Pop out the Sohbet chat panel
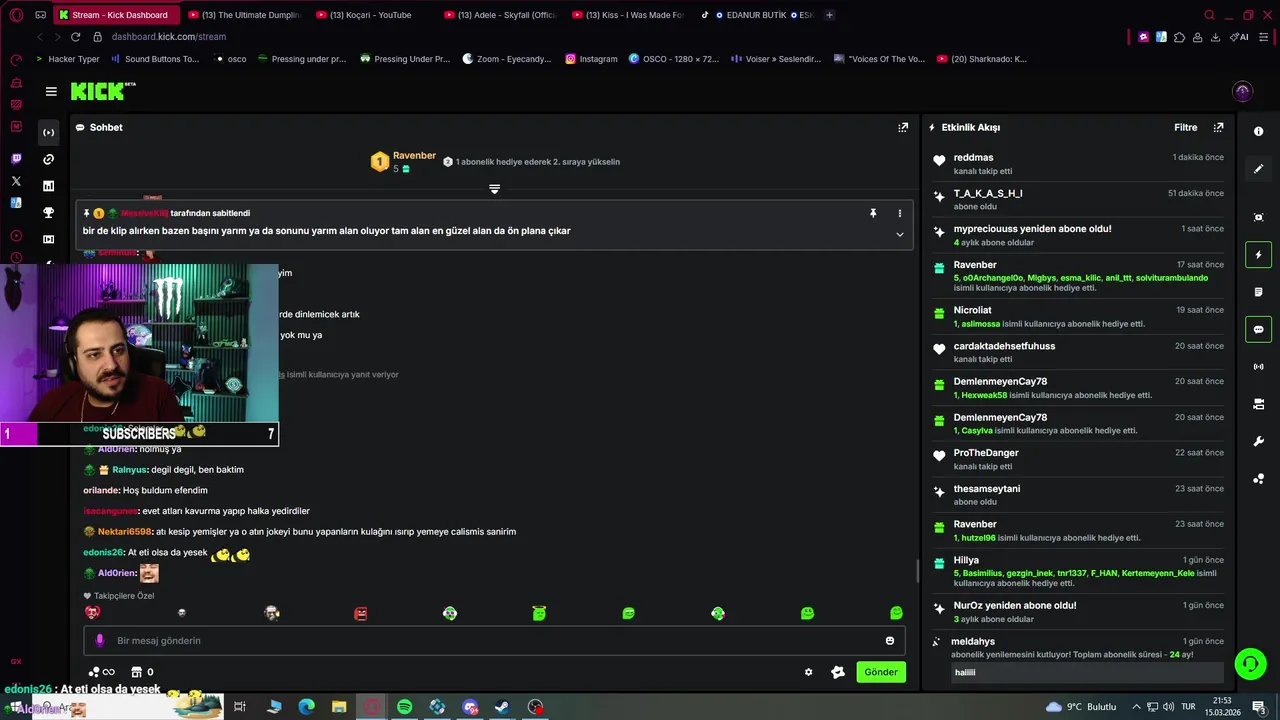The image size is (1280, 720). pyautogui.click(x=903, y=127)
